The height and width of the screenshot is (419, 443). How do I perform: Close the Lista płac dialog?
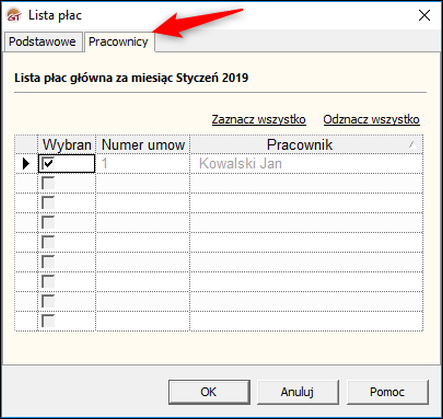click(x=424, y=15)
